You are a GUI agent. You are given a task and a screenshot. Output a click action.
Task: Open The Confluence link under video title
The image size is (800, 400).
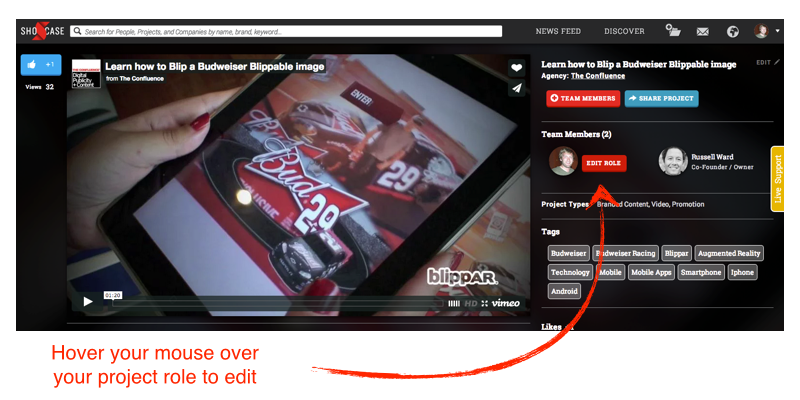point(142,79)
